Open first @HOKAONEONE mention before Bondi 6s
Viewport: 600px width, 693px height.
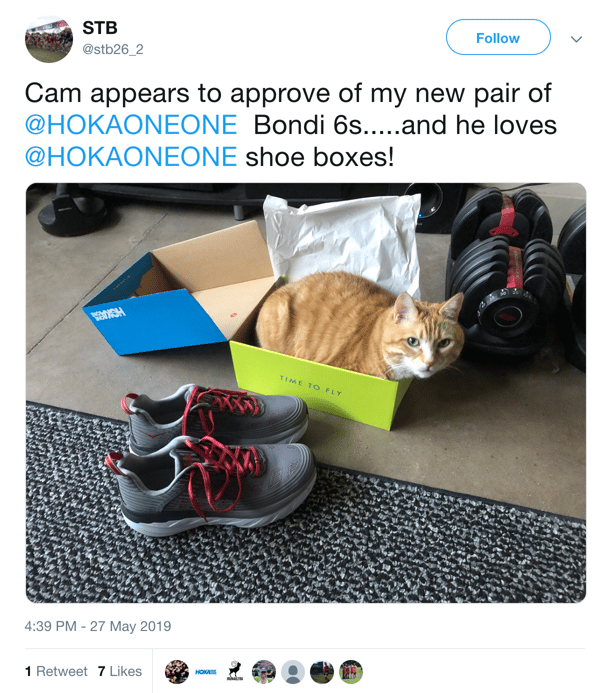pos(131,125)
